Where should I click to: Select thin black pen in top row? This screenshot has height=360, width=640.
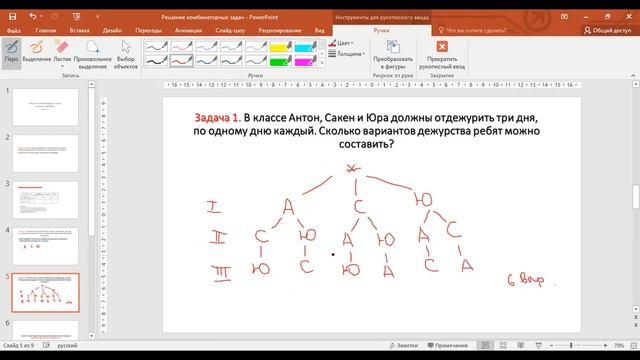click(157, 46)
